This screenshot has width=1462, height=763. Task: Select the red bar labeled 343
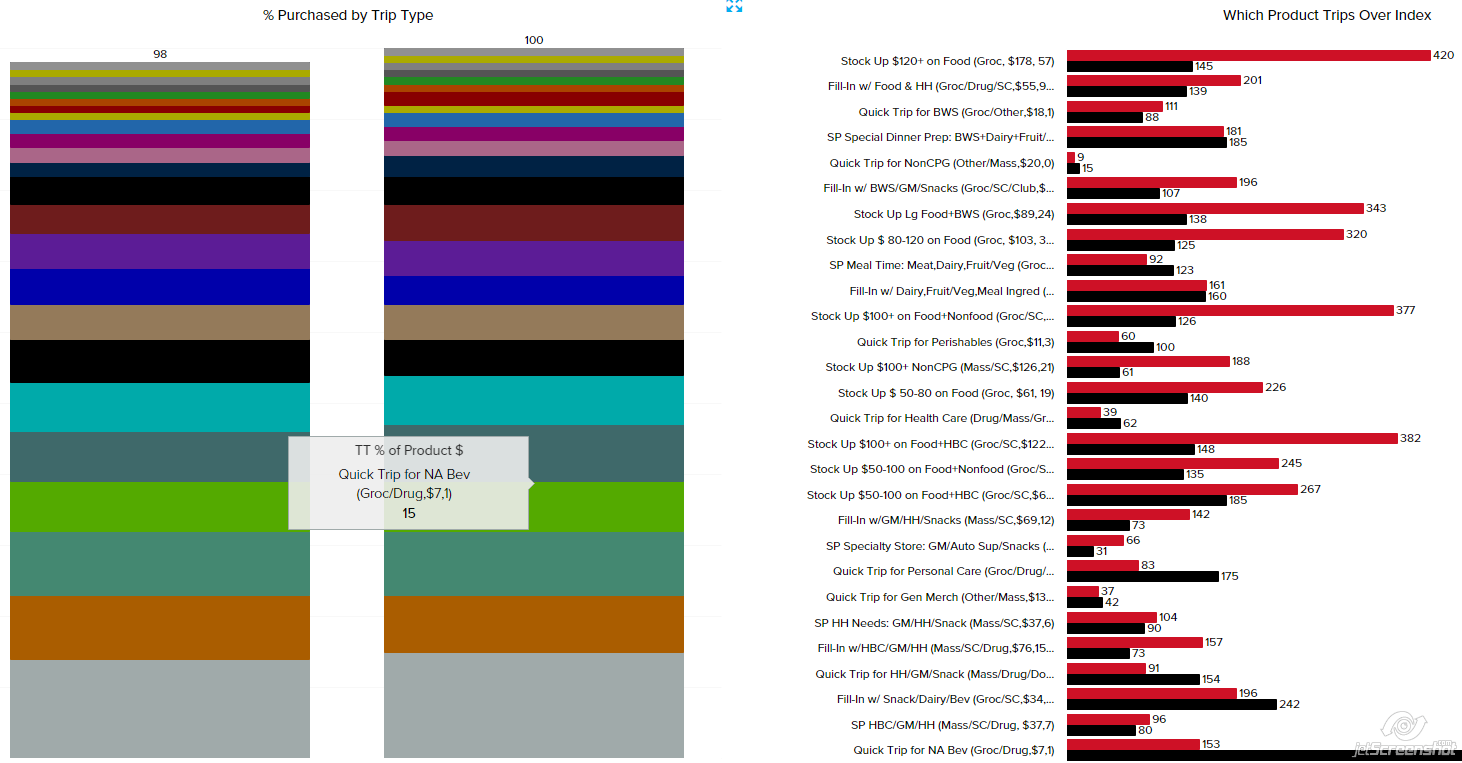point(1215,208)
